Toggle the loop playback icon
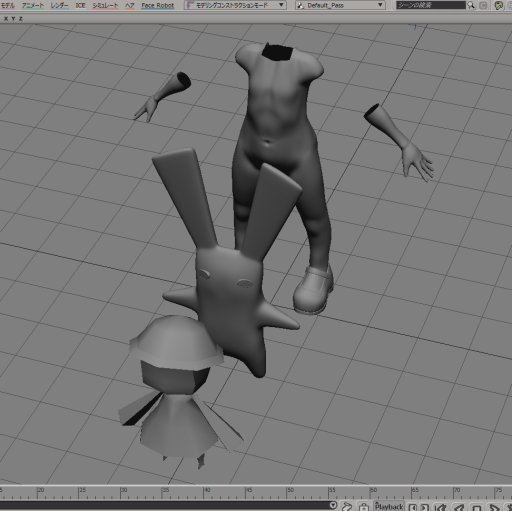 [x=347, y=506]
